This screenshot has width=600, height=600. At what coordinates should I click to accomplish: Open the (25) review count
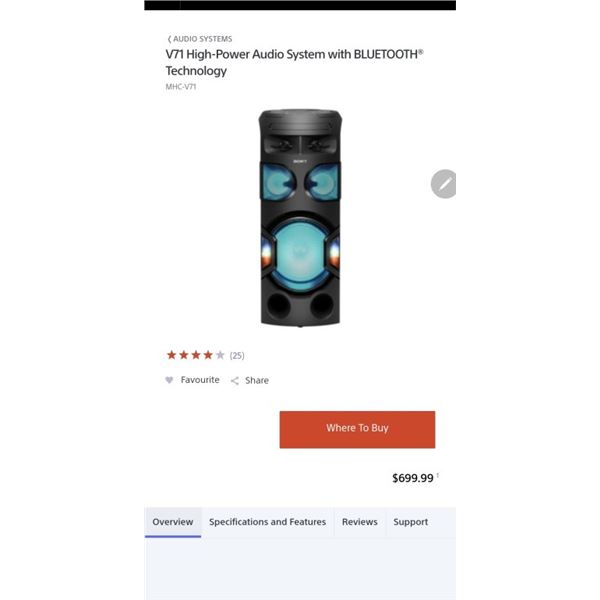point(237,355)
